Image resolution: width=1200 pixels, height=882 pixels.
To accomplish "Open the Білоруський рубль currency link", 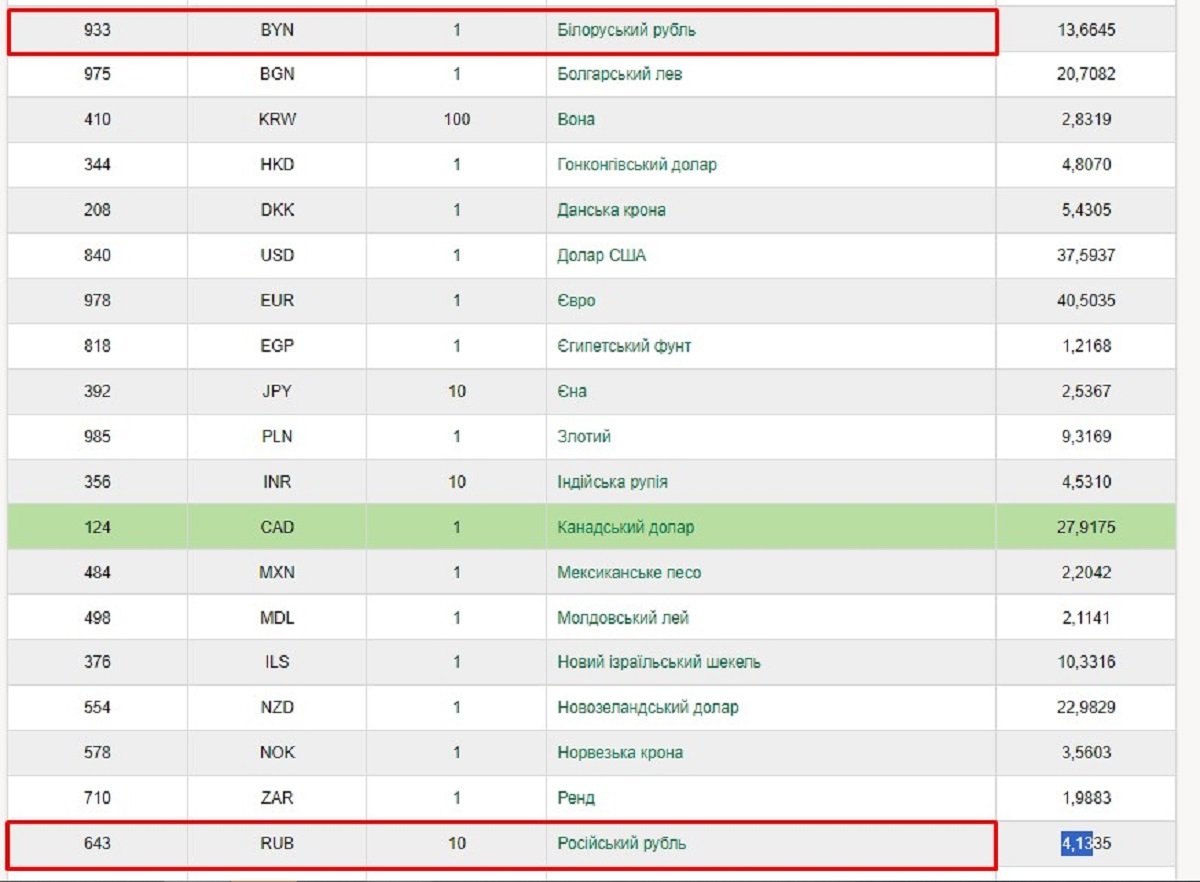I will tap(626, 30).
